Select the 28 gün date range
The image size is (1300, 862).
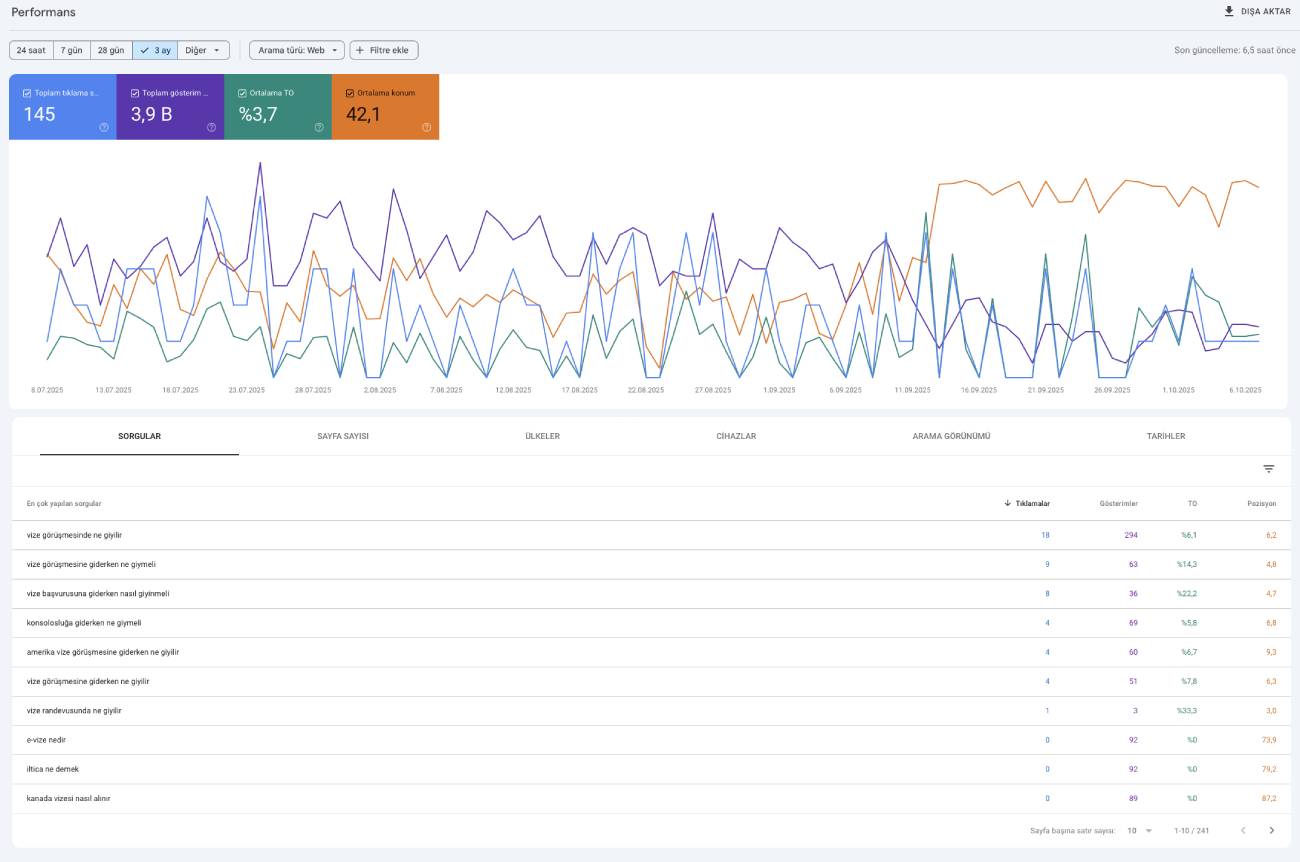click(x=111, y=50)
